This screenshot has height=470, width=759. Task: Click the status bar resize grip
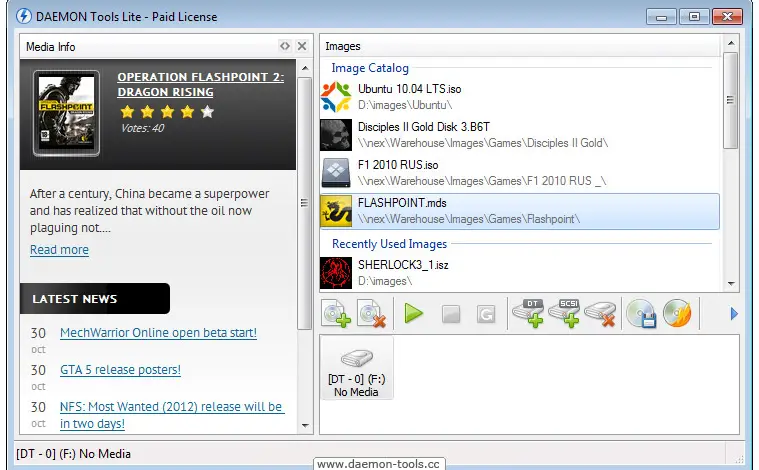[x=739, y=459]
